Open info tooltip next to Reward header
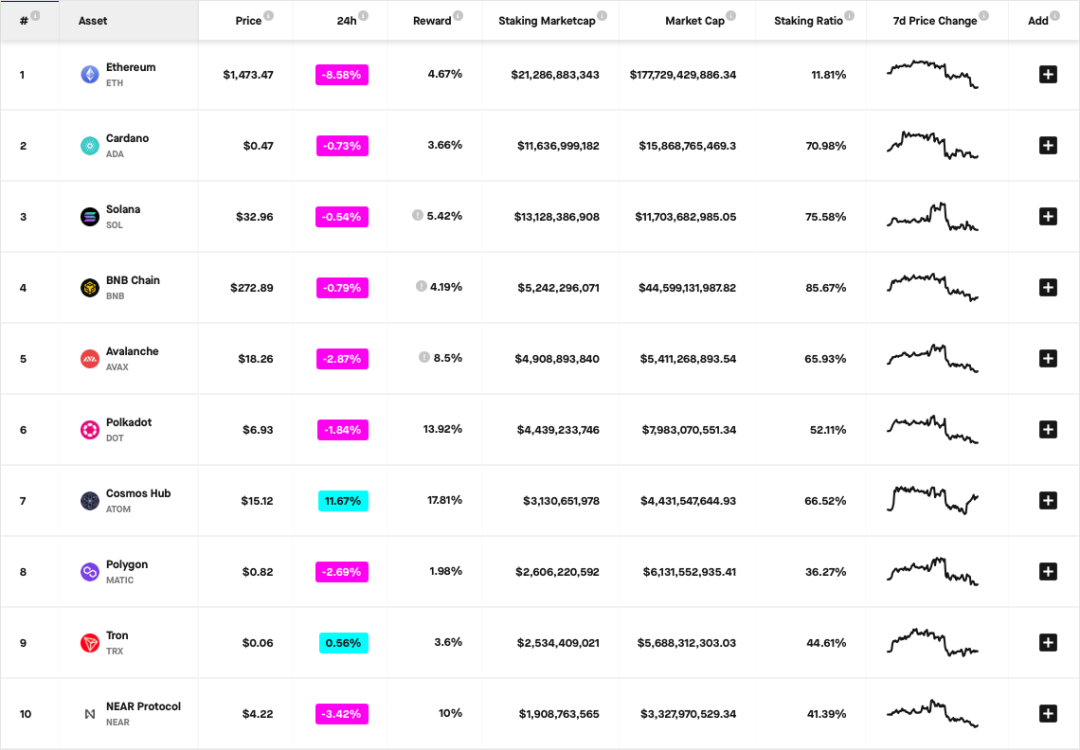Viewport: 1080px width, 750px height. tap(458, 15)
